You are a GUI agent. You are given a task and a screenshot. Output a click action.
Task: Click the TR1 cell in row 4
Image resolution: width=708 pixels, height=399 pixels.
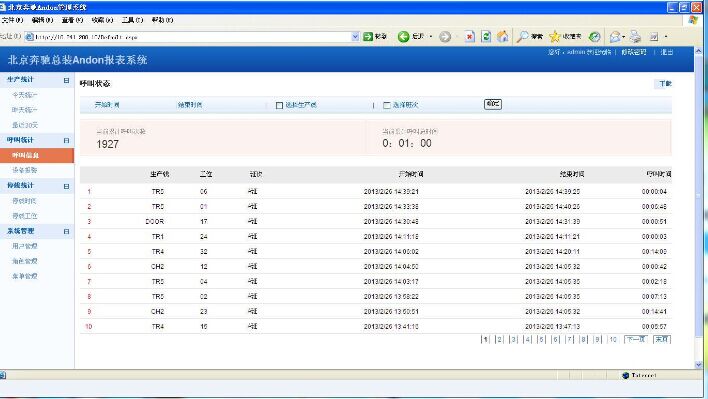click(158, 237)
